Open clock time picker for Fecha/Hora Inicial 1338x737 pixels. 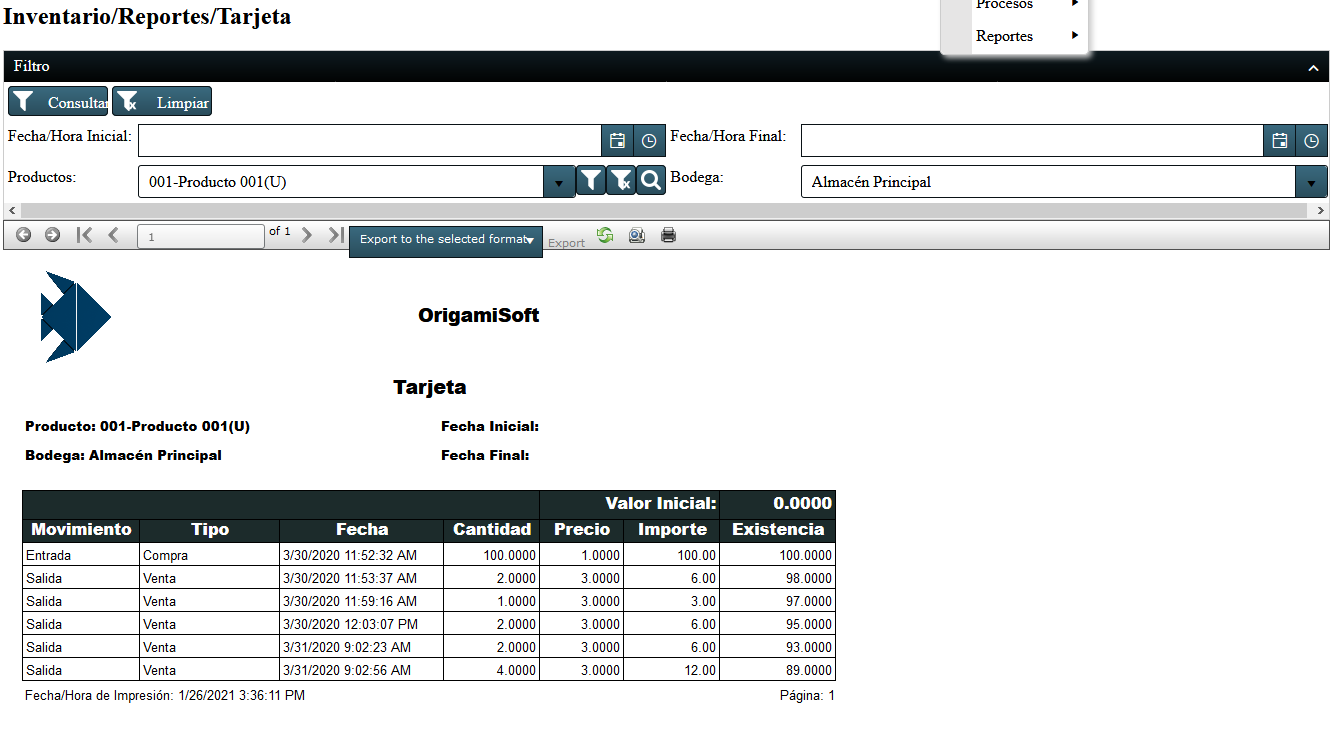[649, 141]
